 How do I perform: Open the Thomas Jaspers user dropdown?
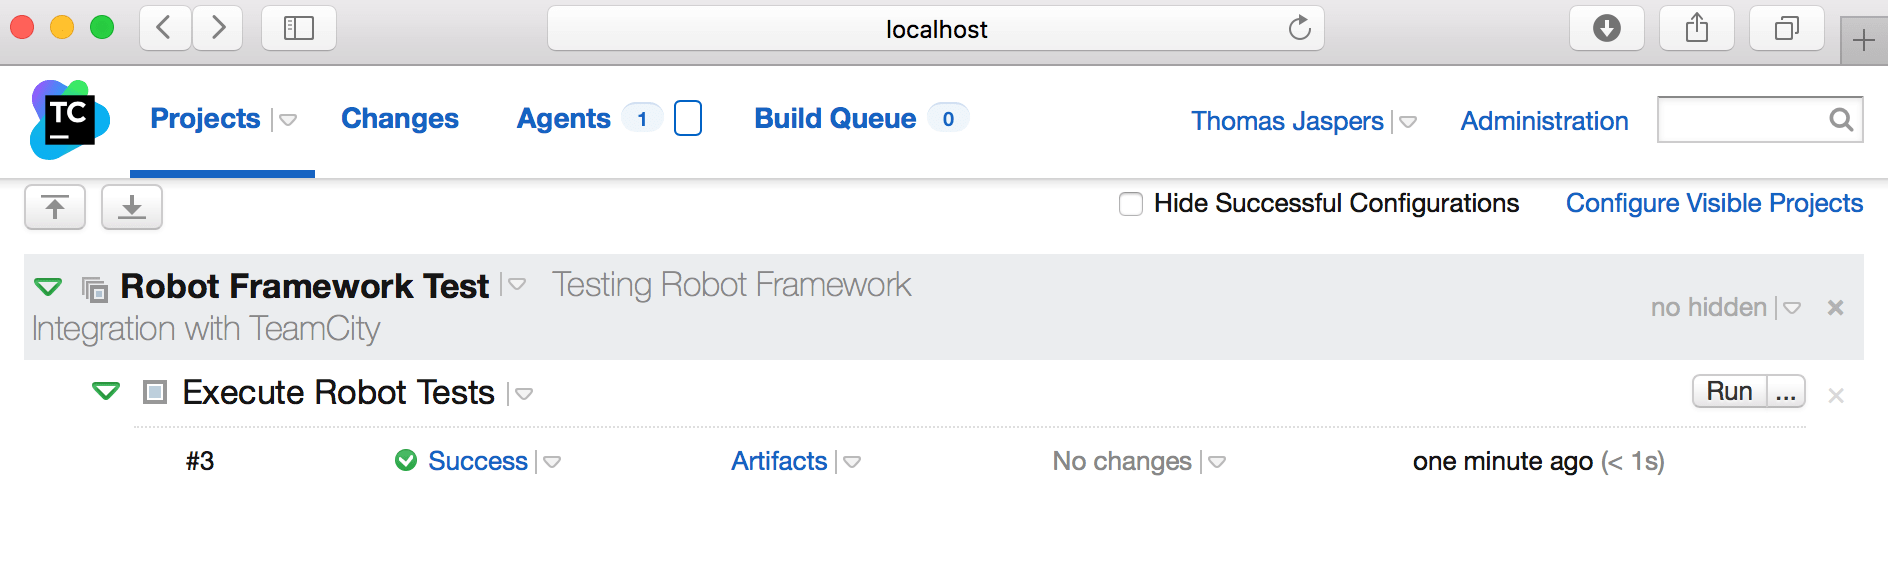tap(1408, 122)
